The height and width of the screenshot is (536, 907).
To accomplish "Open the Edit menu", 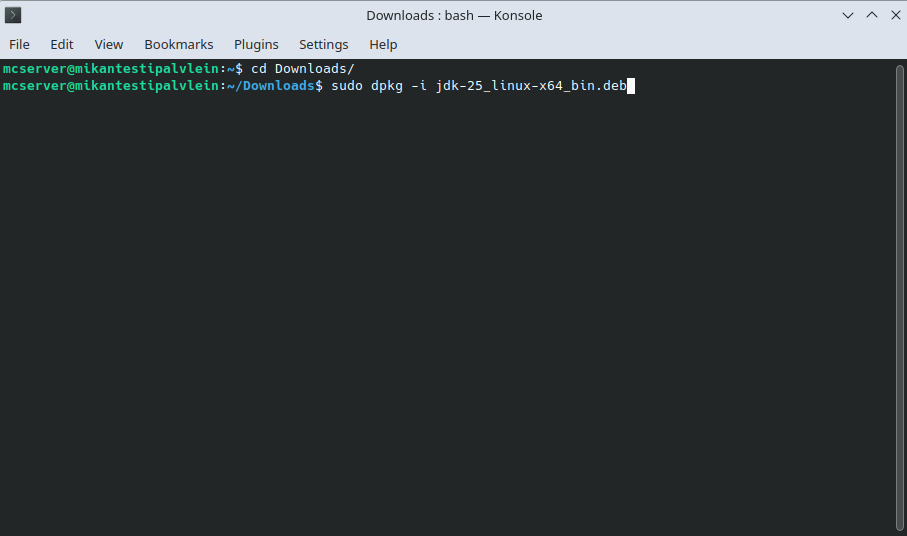I will (62, 44).
